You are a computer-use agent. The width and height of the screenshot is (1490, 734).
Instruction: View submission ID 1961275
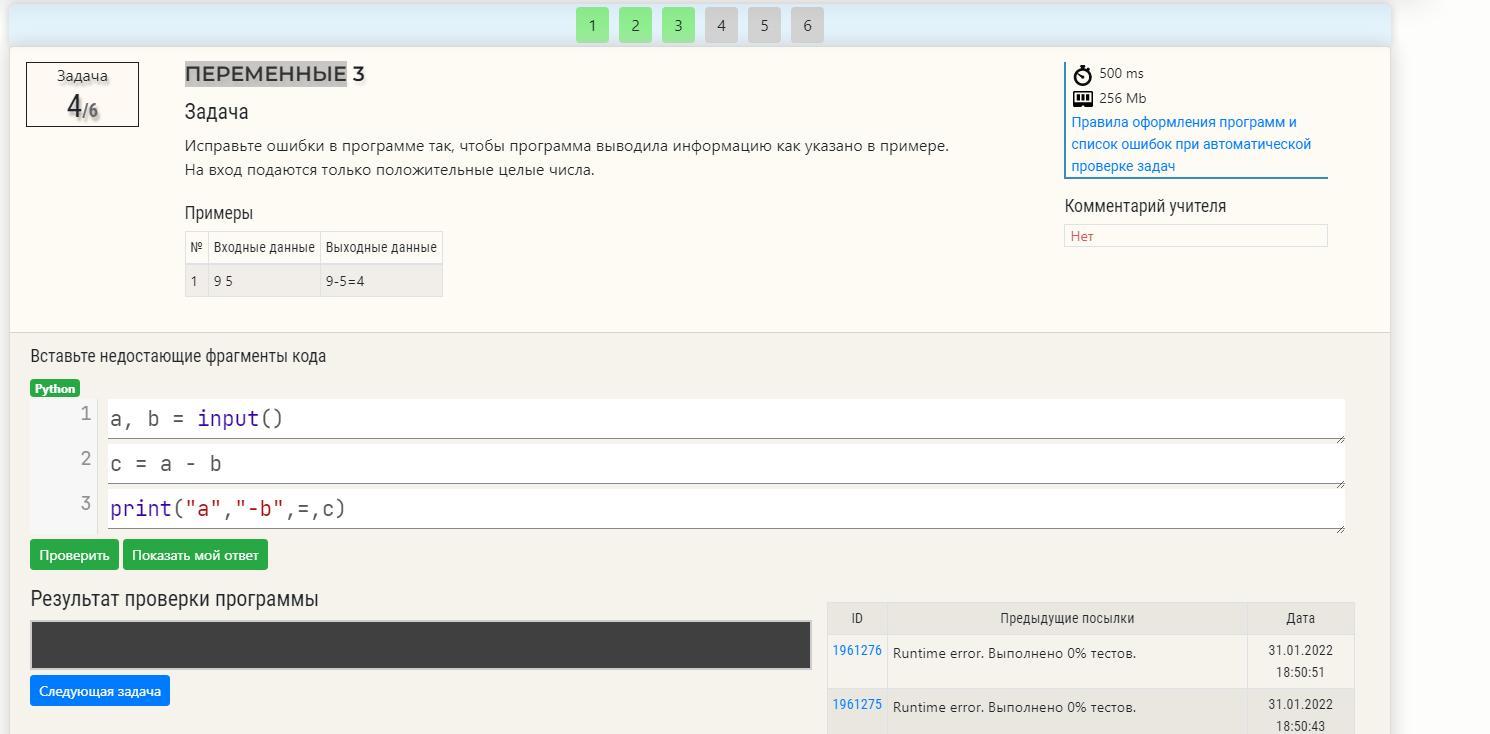coord(857,705)
